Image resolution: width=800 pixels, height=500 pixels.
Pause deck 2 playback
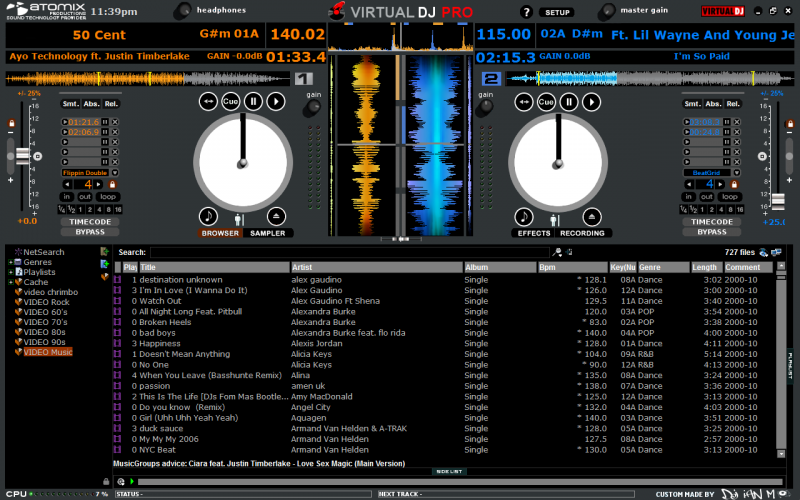[x=569, y=102]
